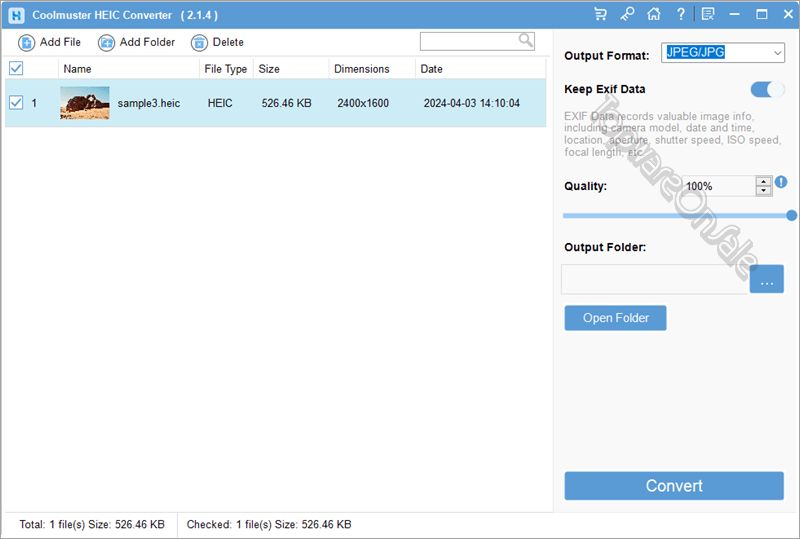Open the home page icon

click(654, 14)
